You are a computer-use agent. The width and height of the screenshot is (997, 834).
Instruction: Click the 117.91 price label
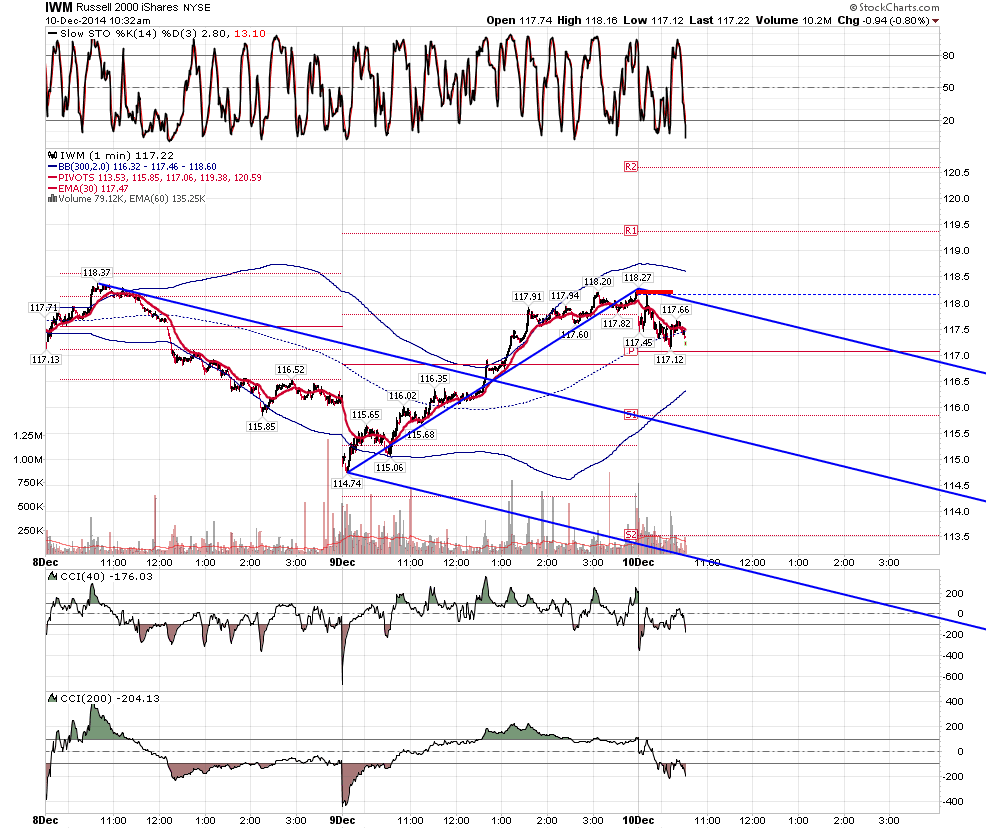[x=528, y=297]
